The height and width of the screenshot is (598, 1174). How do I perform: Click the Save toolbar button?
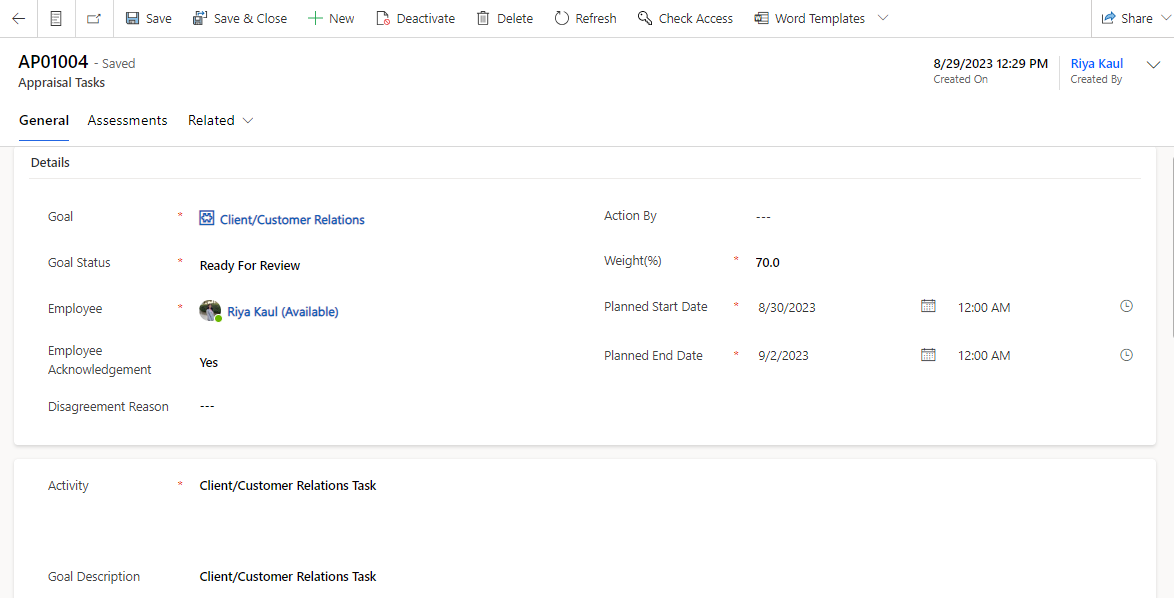(x=148, y=18)
